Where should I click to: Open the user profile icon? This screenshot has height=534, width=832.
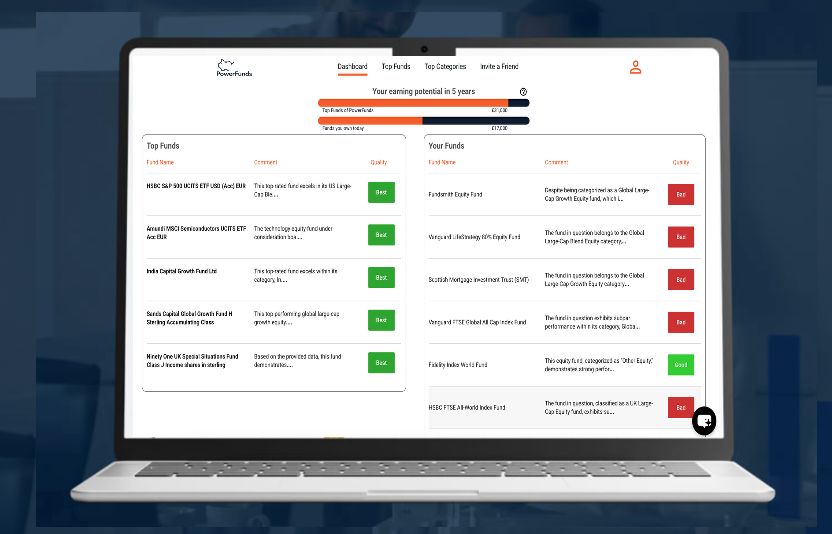click(635, 67)
